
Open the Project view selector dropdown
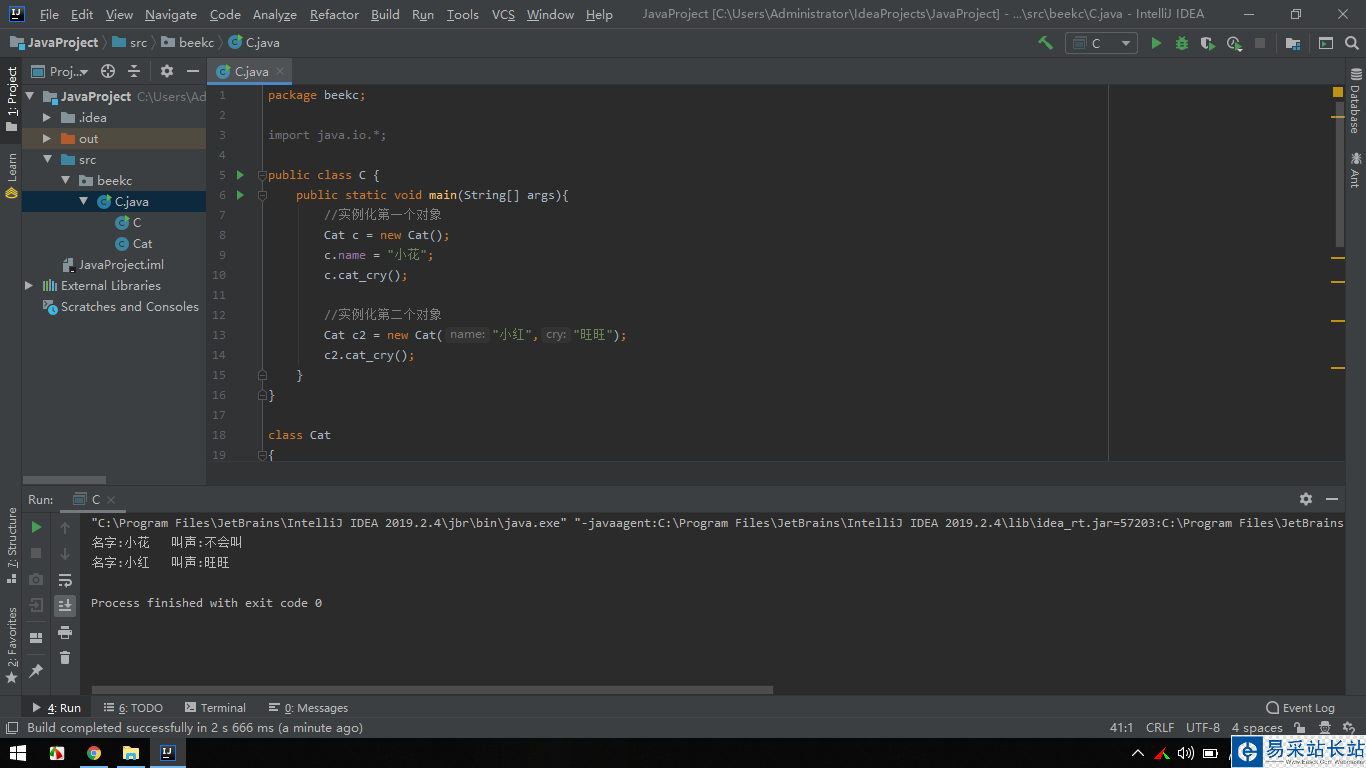point(60,71)
